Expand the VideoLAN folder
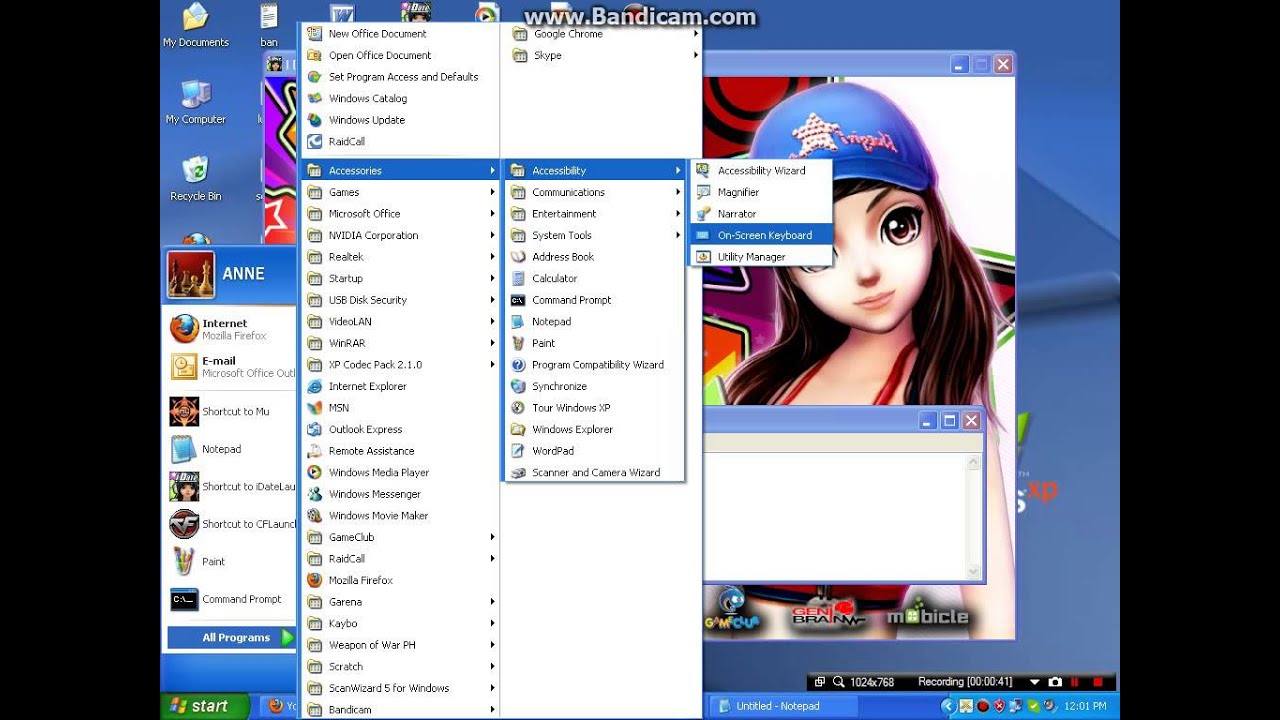1280x720 pixels. (400, 322)
